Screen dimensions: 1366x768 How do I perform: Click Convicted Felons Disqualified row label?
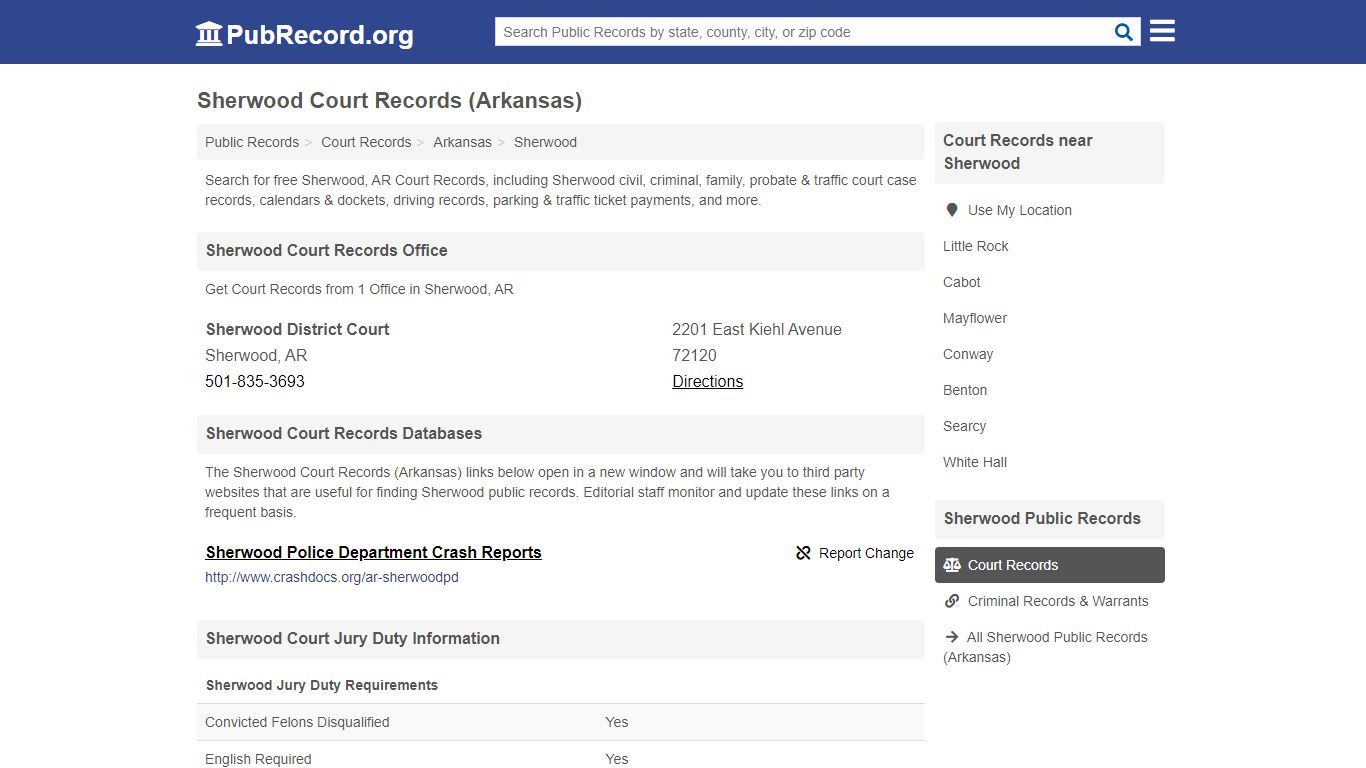tap(297, 722)
